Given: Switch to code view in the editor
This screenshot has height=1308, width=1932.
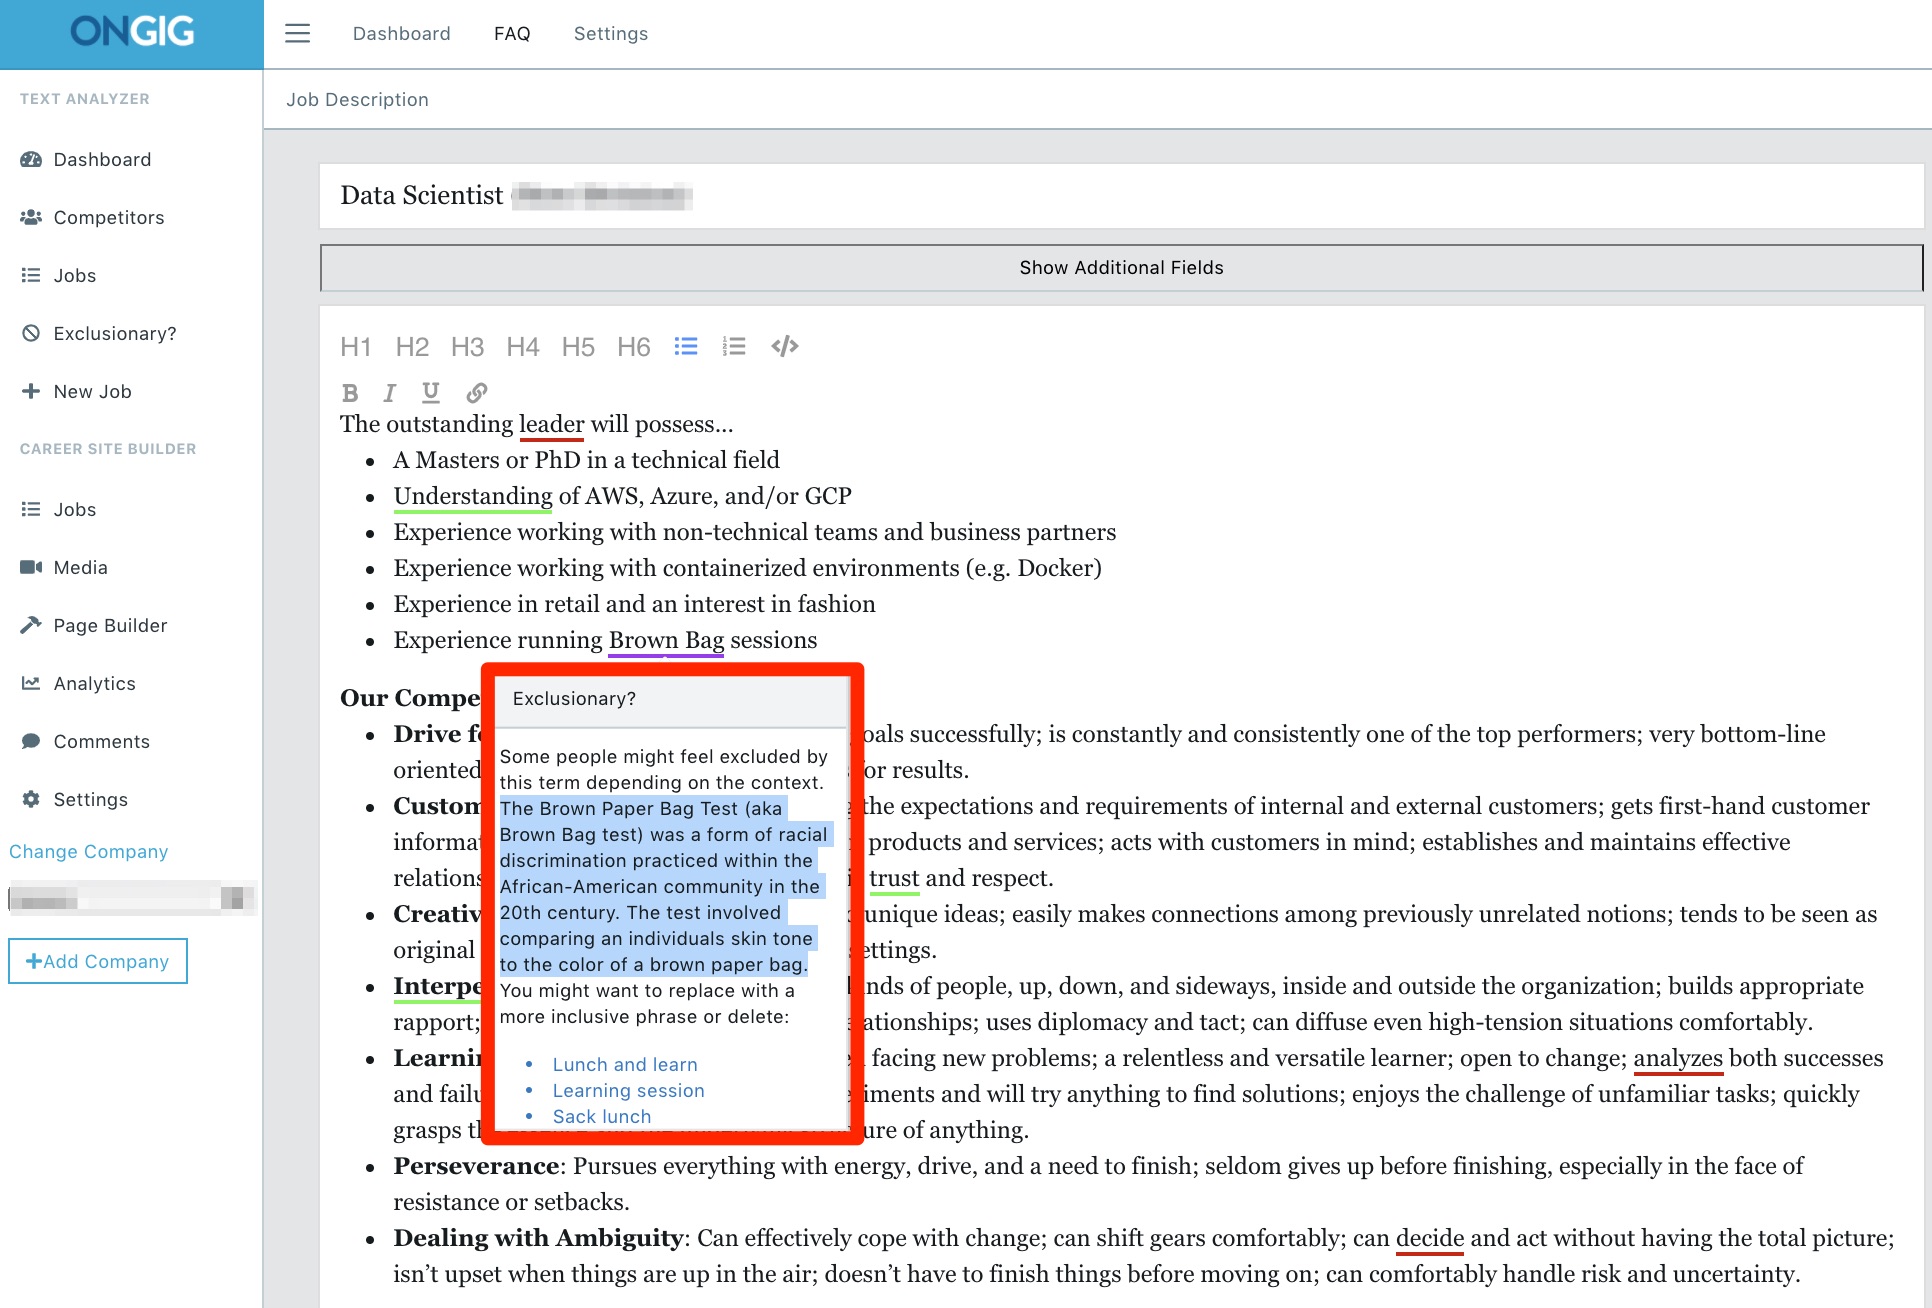Looking at the screenshot, I should (784, 346).
